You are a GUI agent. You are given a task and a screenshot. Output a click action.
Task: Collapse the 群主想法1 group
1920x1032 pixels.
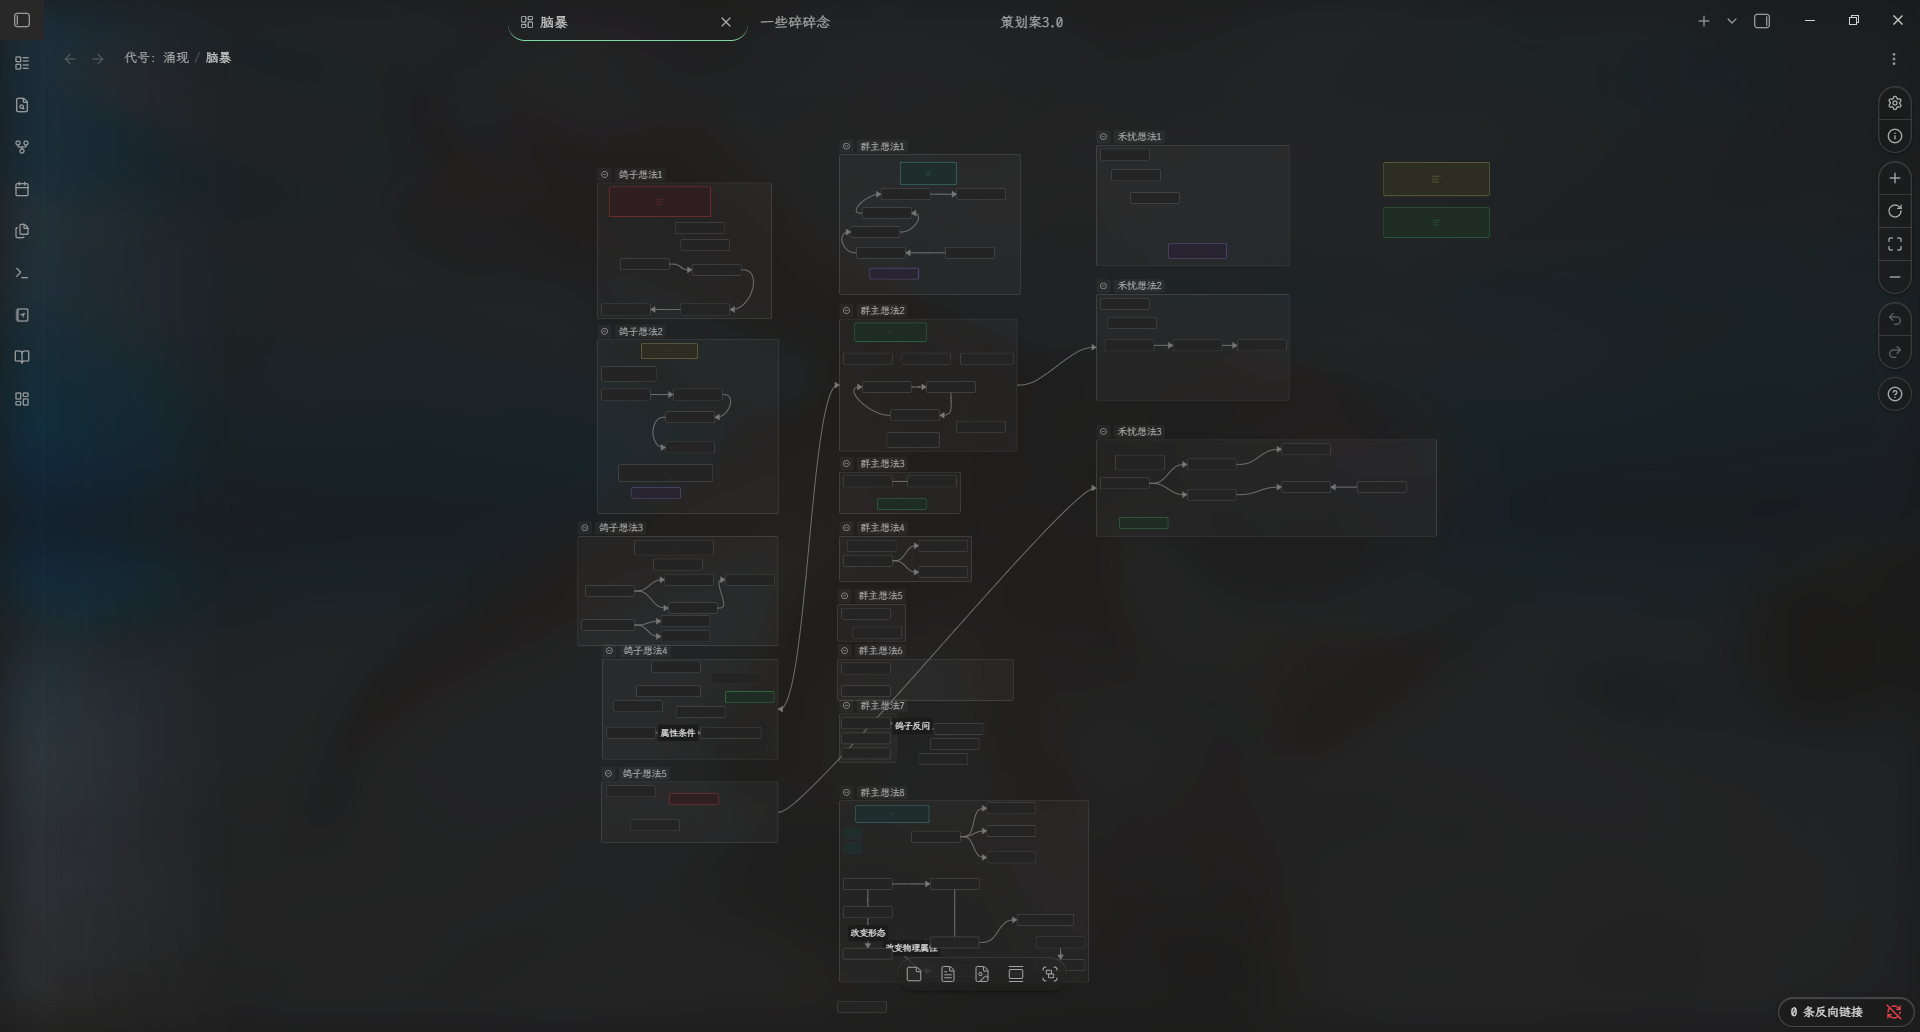[846, 147]
